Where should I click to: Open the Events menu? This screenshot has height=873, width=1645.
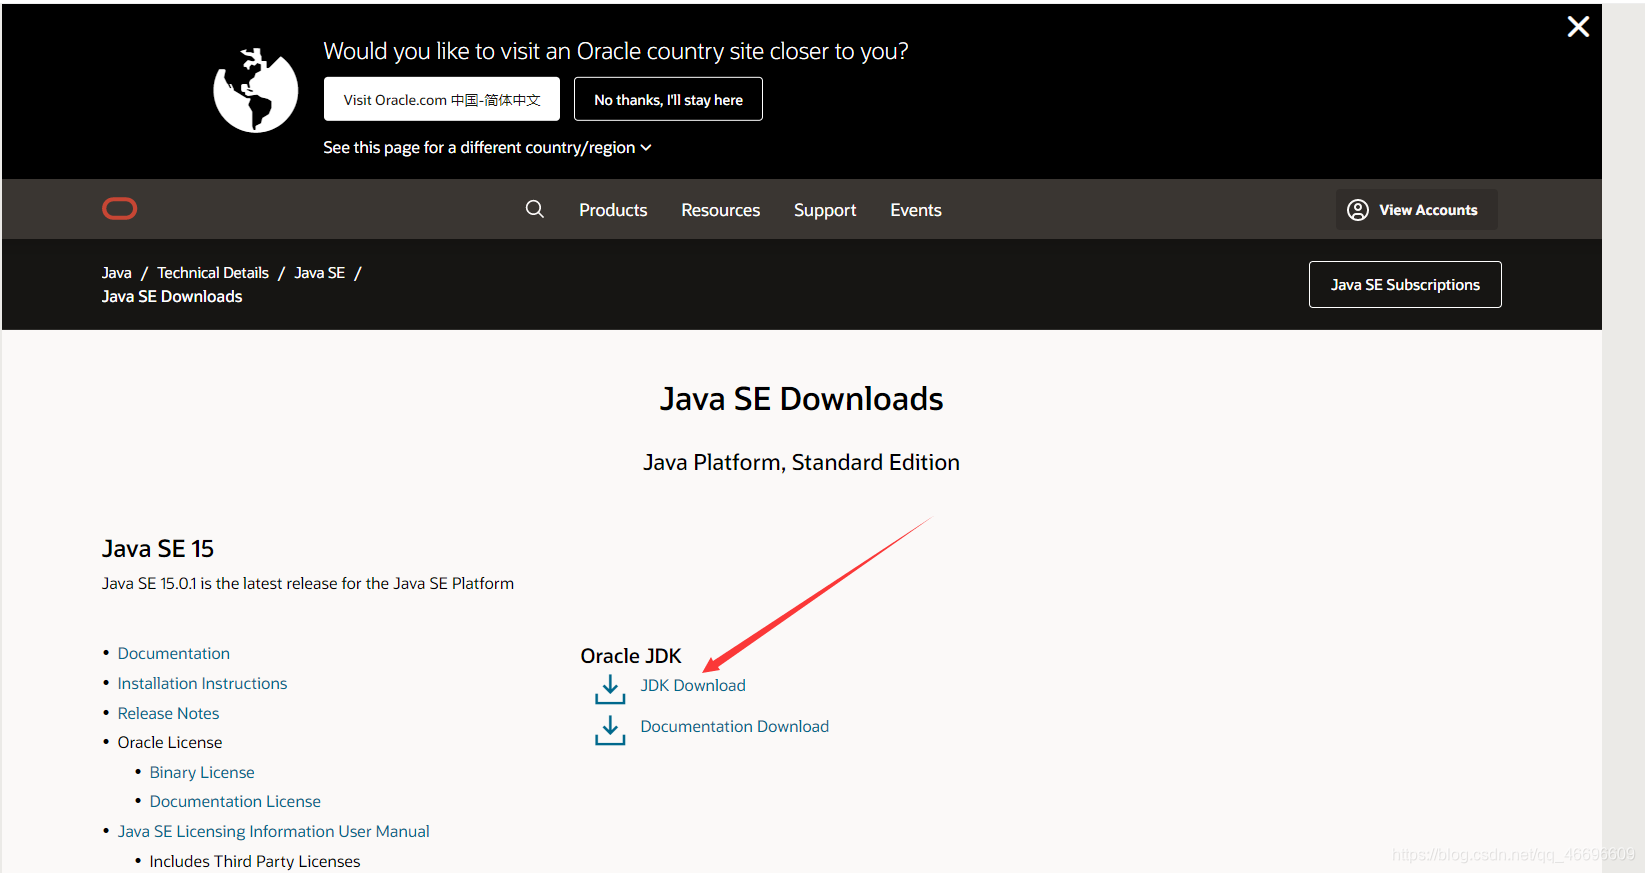tap(916, 210)
